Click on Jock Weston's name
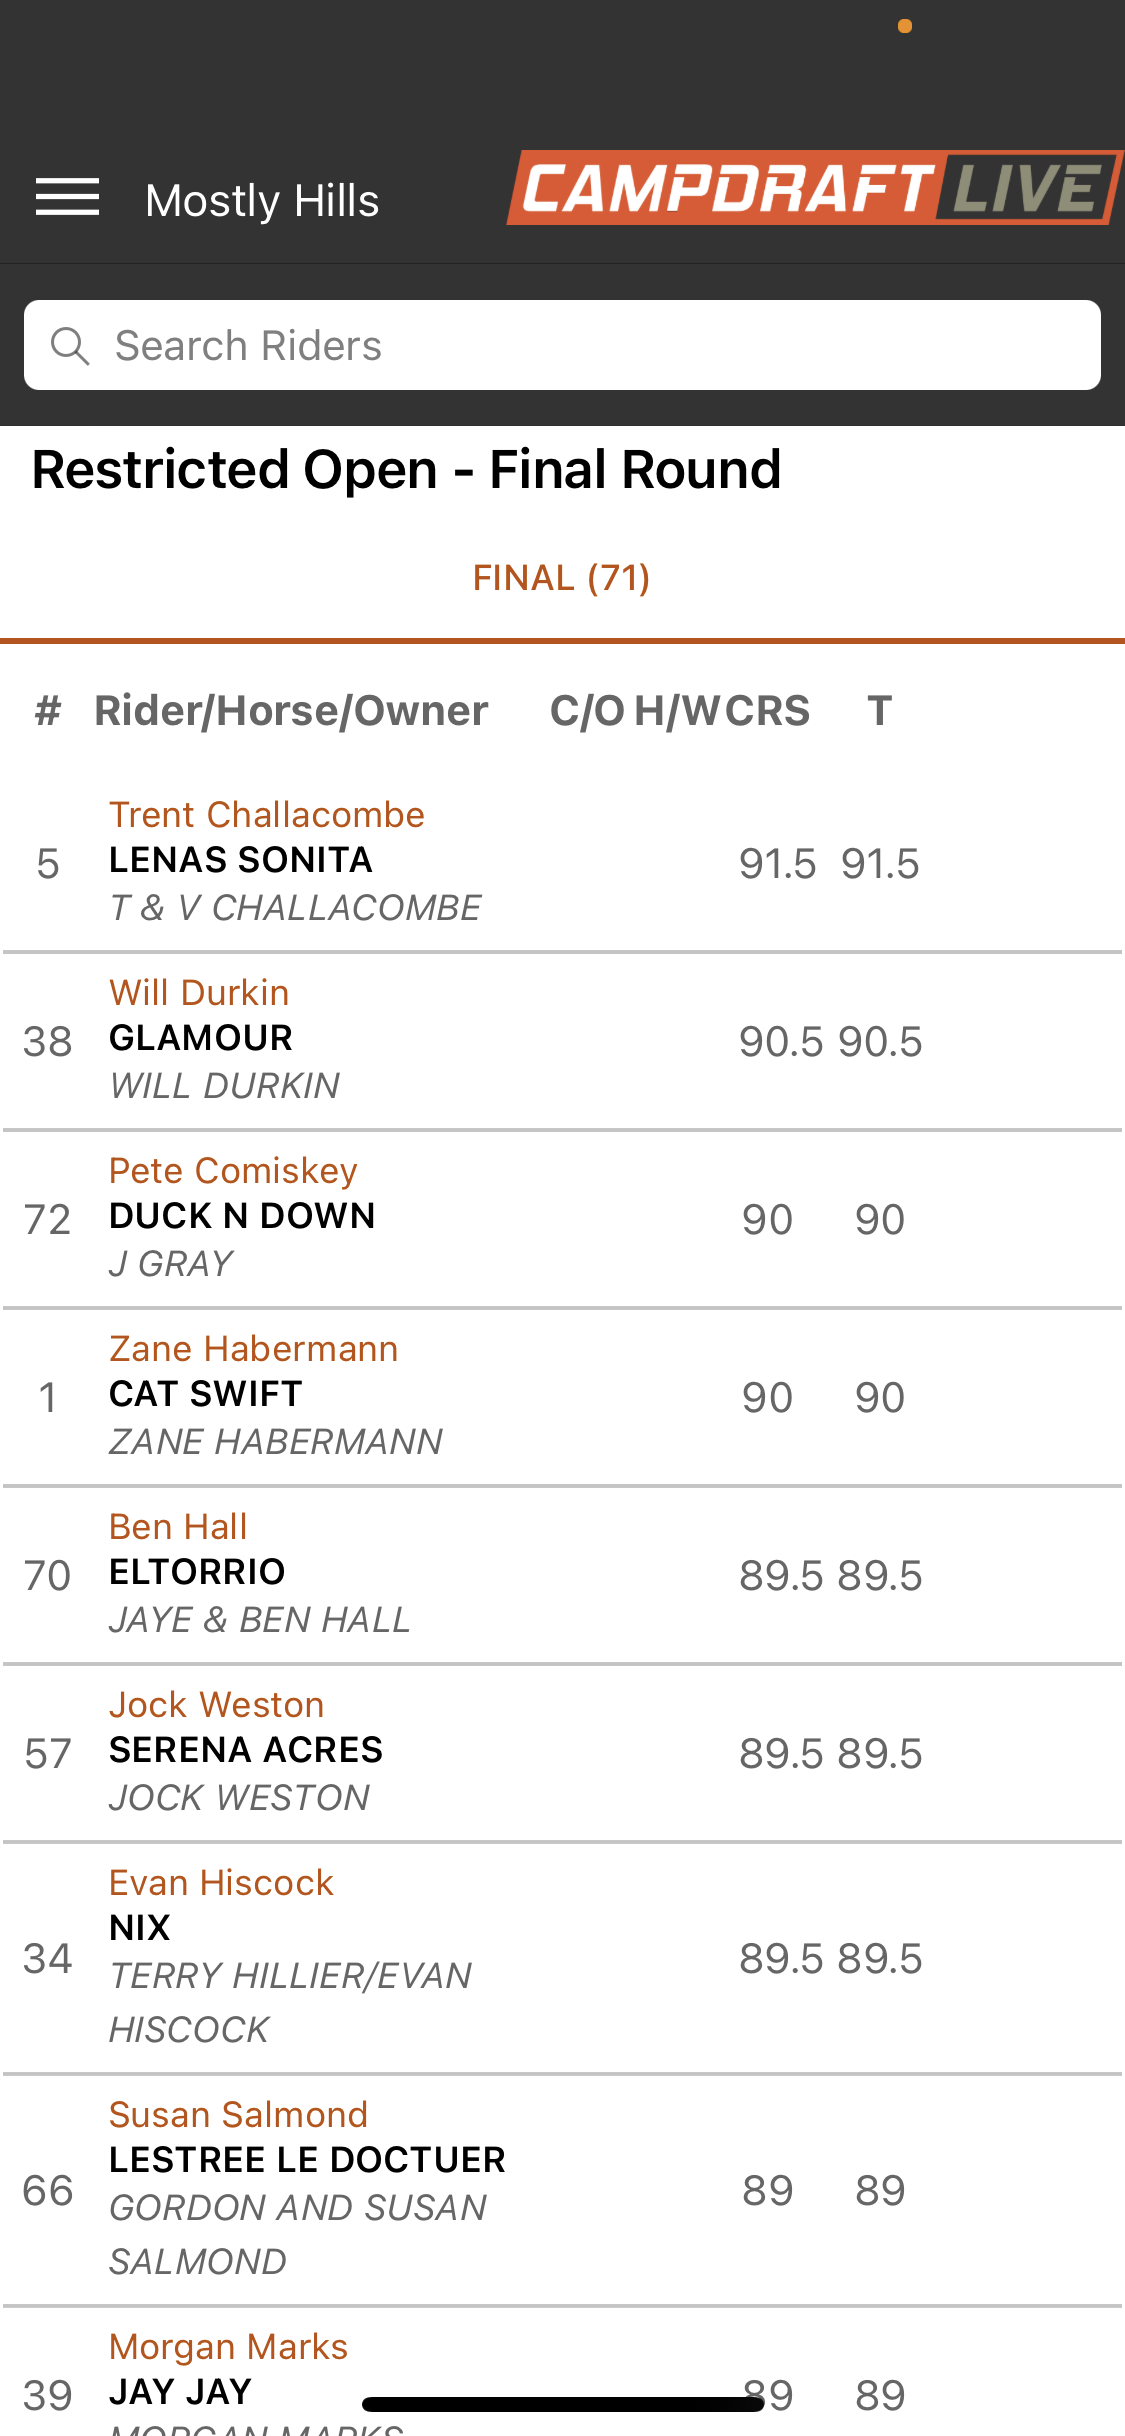Image resolution: width=1125 pixels, height=2436 pixels. coord(216,1705)
